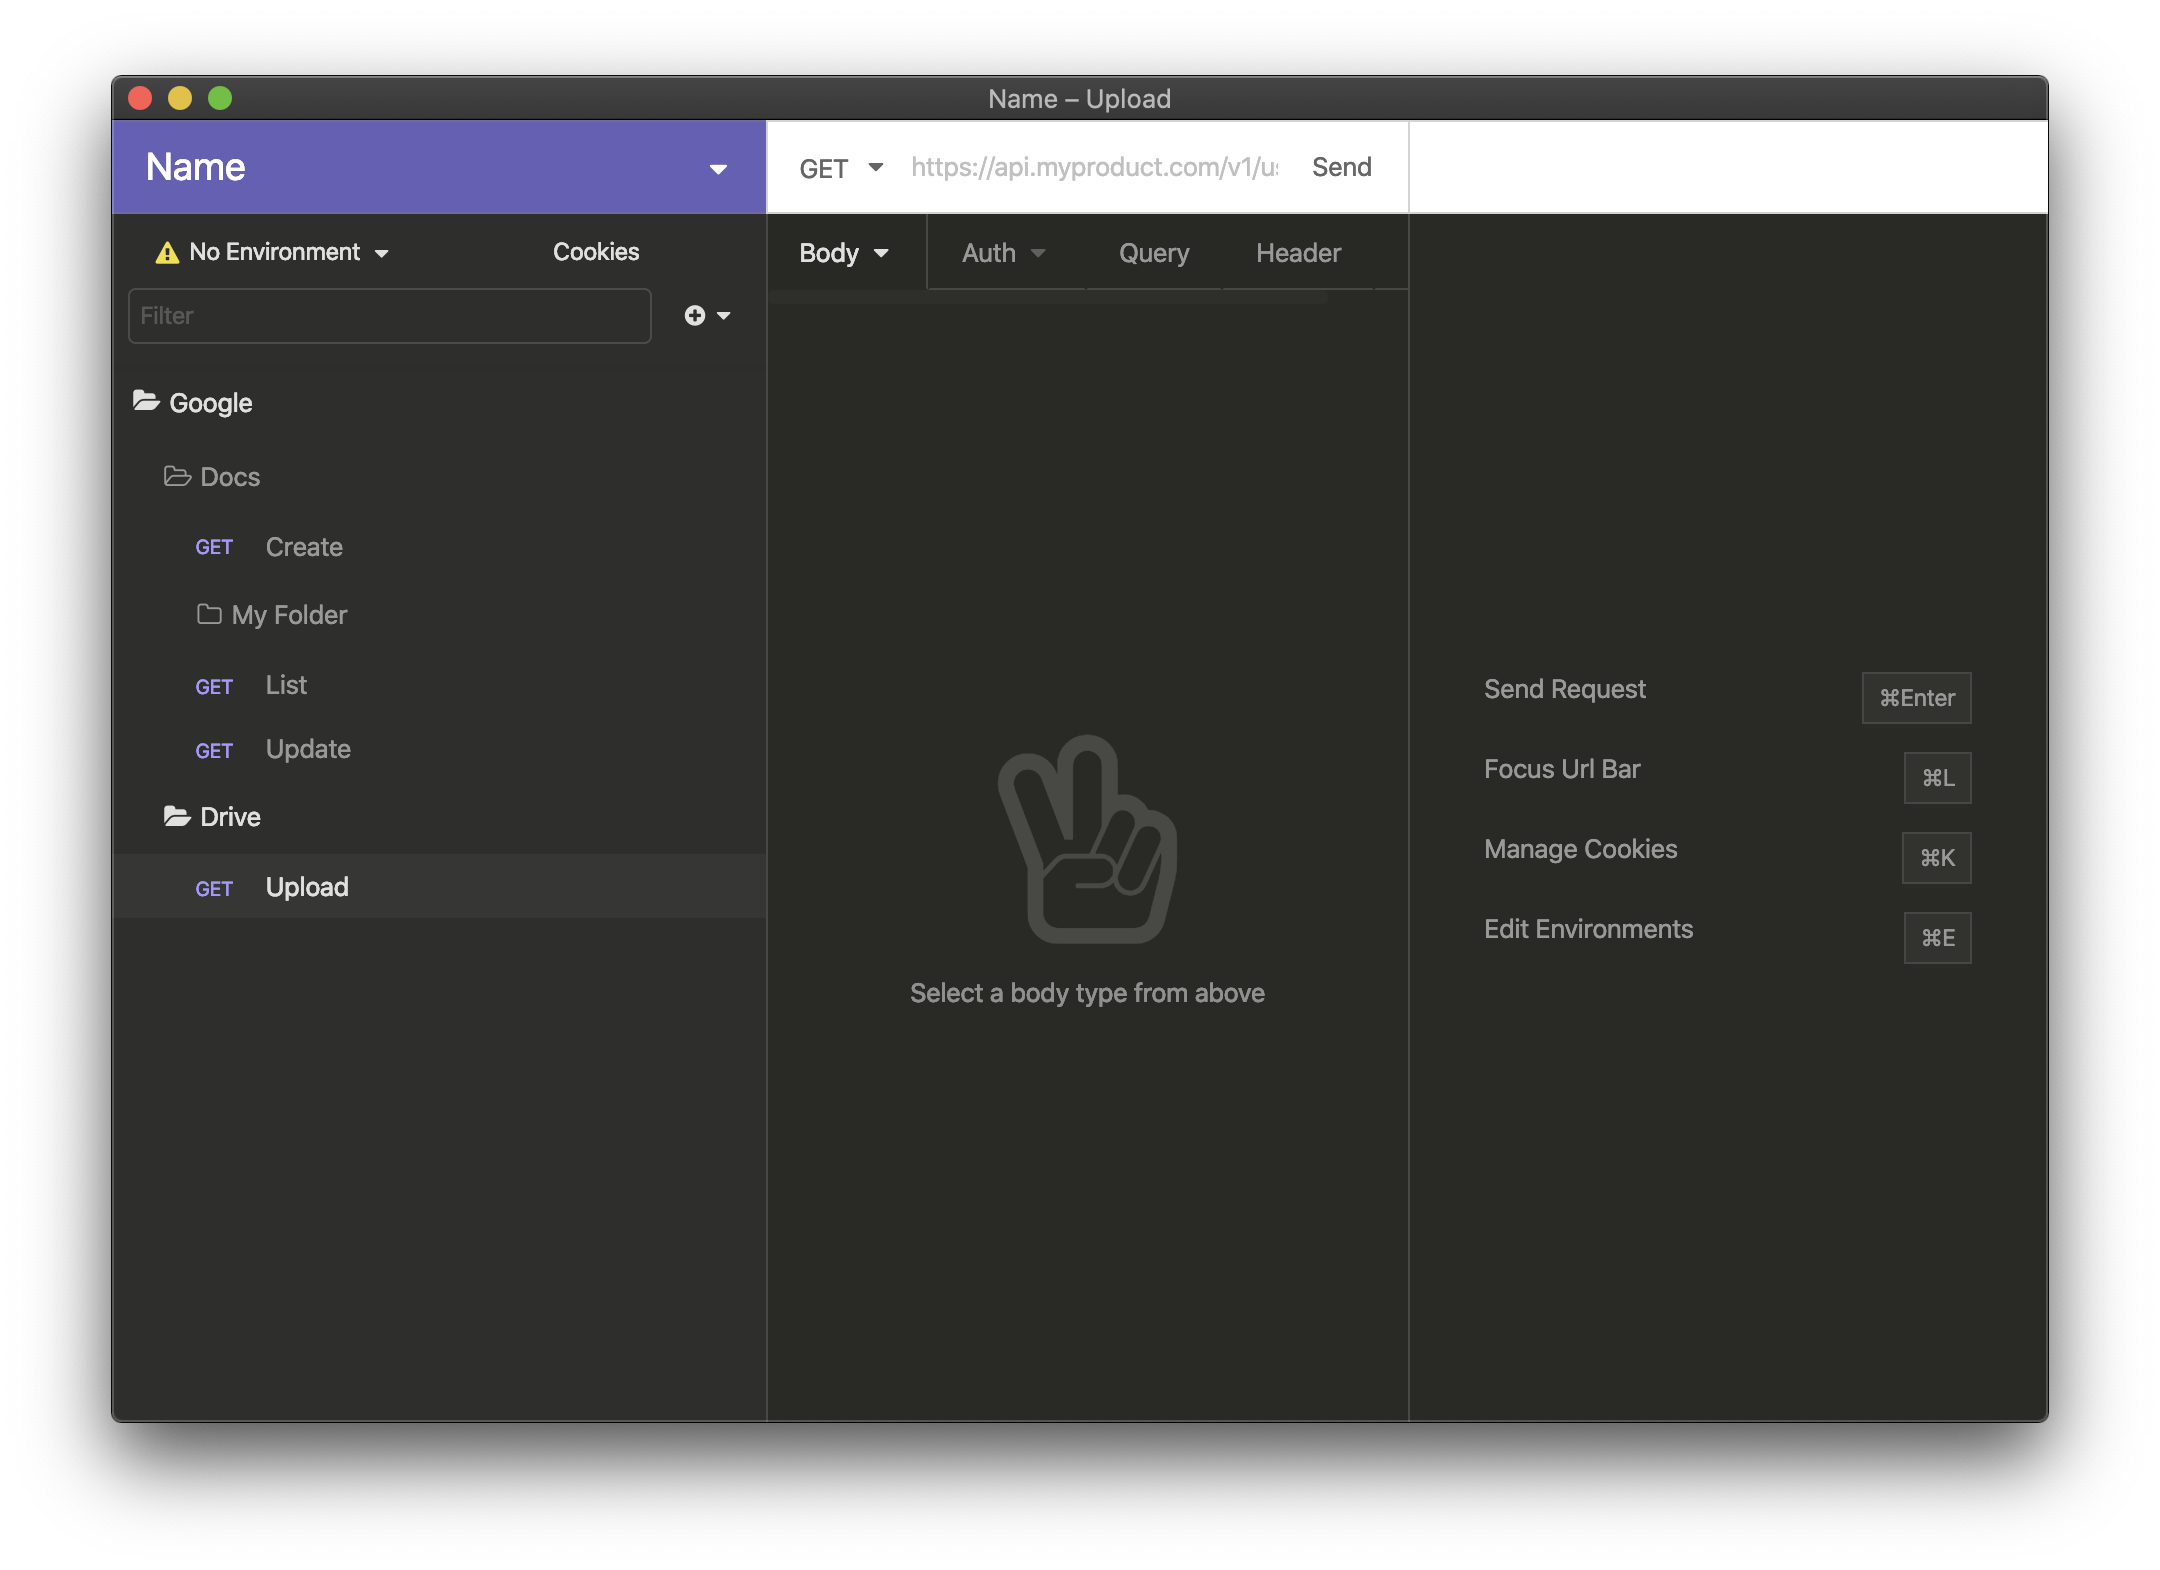Image resolution: width=2160 pixels, height=1570 pixels.
Task: Click the warning triangle next to No Environment
Action: [x=166, y=252]
